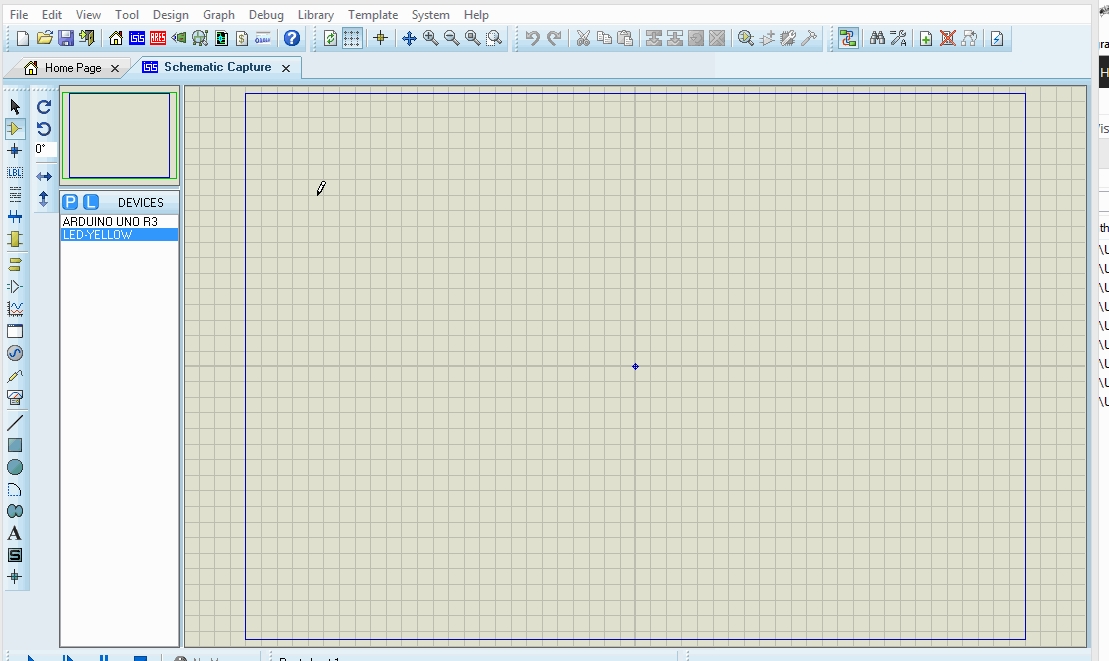Open the Library menu
1109x661 pixels.
pyautogui.click(x=315, y=15)
